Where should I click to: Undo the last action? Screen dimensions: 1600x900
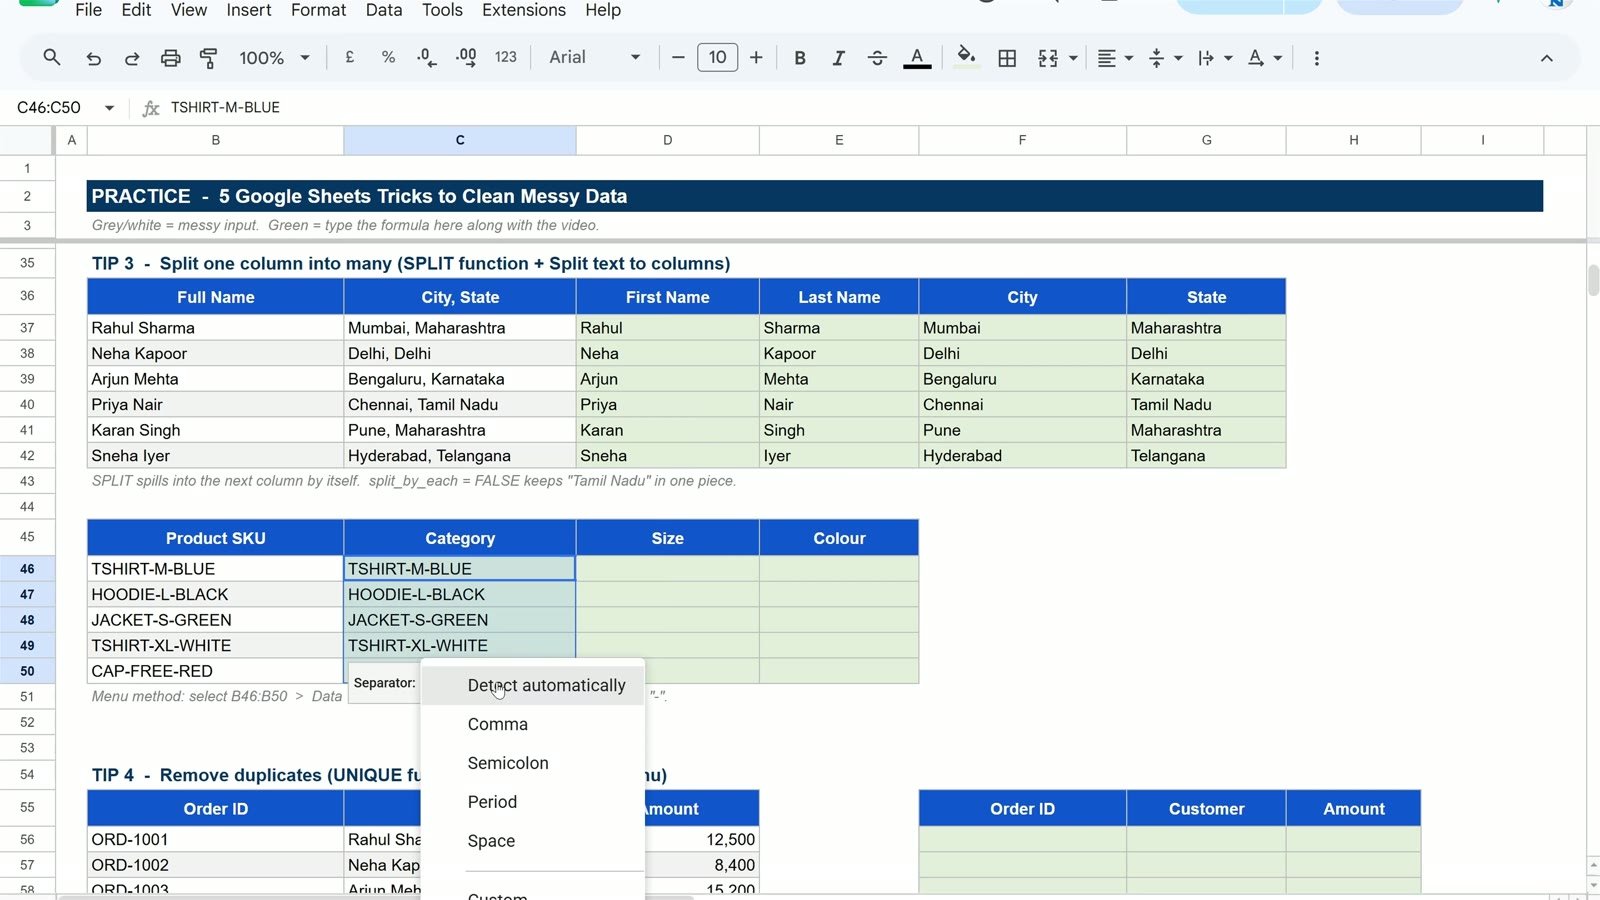tap(93, 58)
